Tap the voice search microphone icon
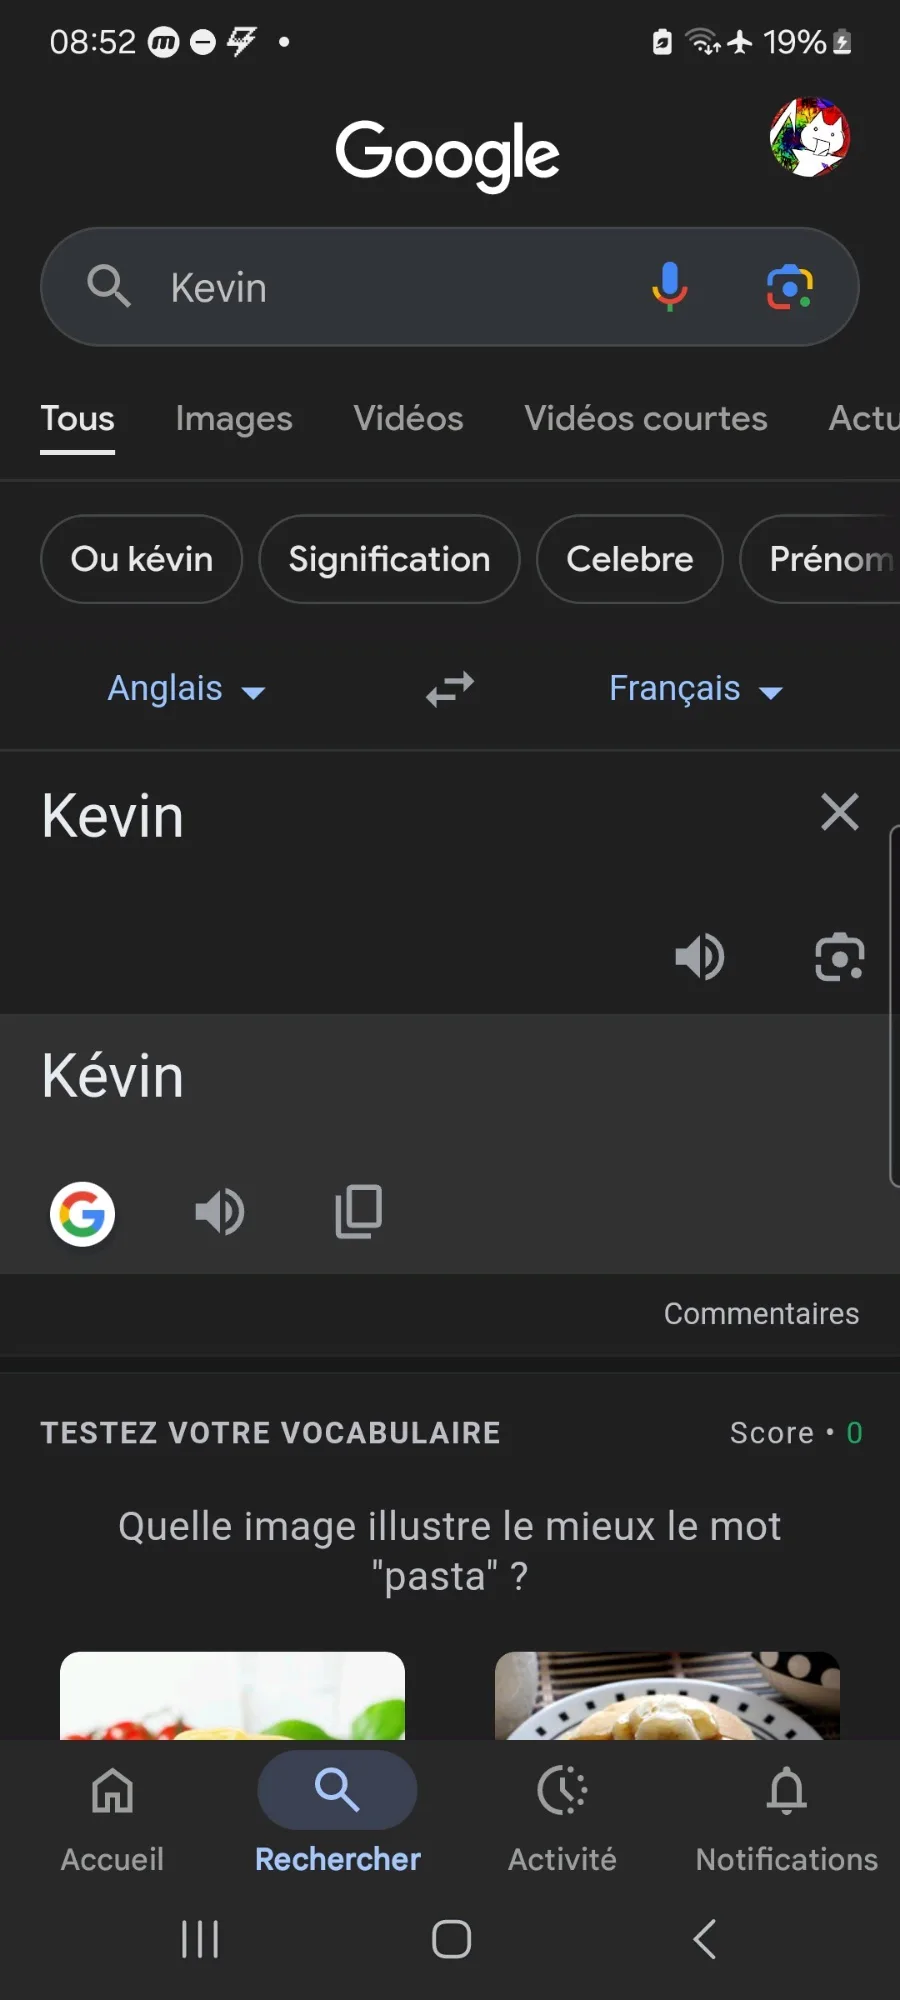 point(670,287)
